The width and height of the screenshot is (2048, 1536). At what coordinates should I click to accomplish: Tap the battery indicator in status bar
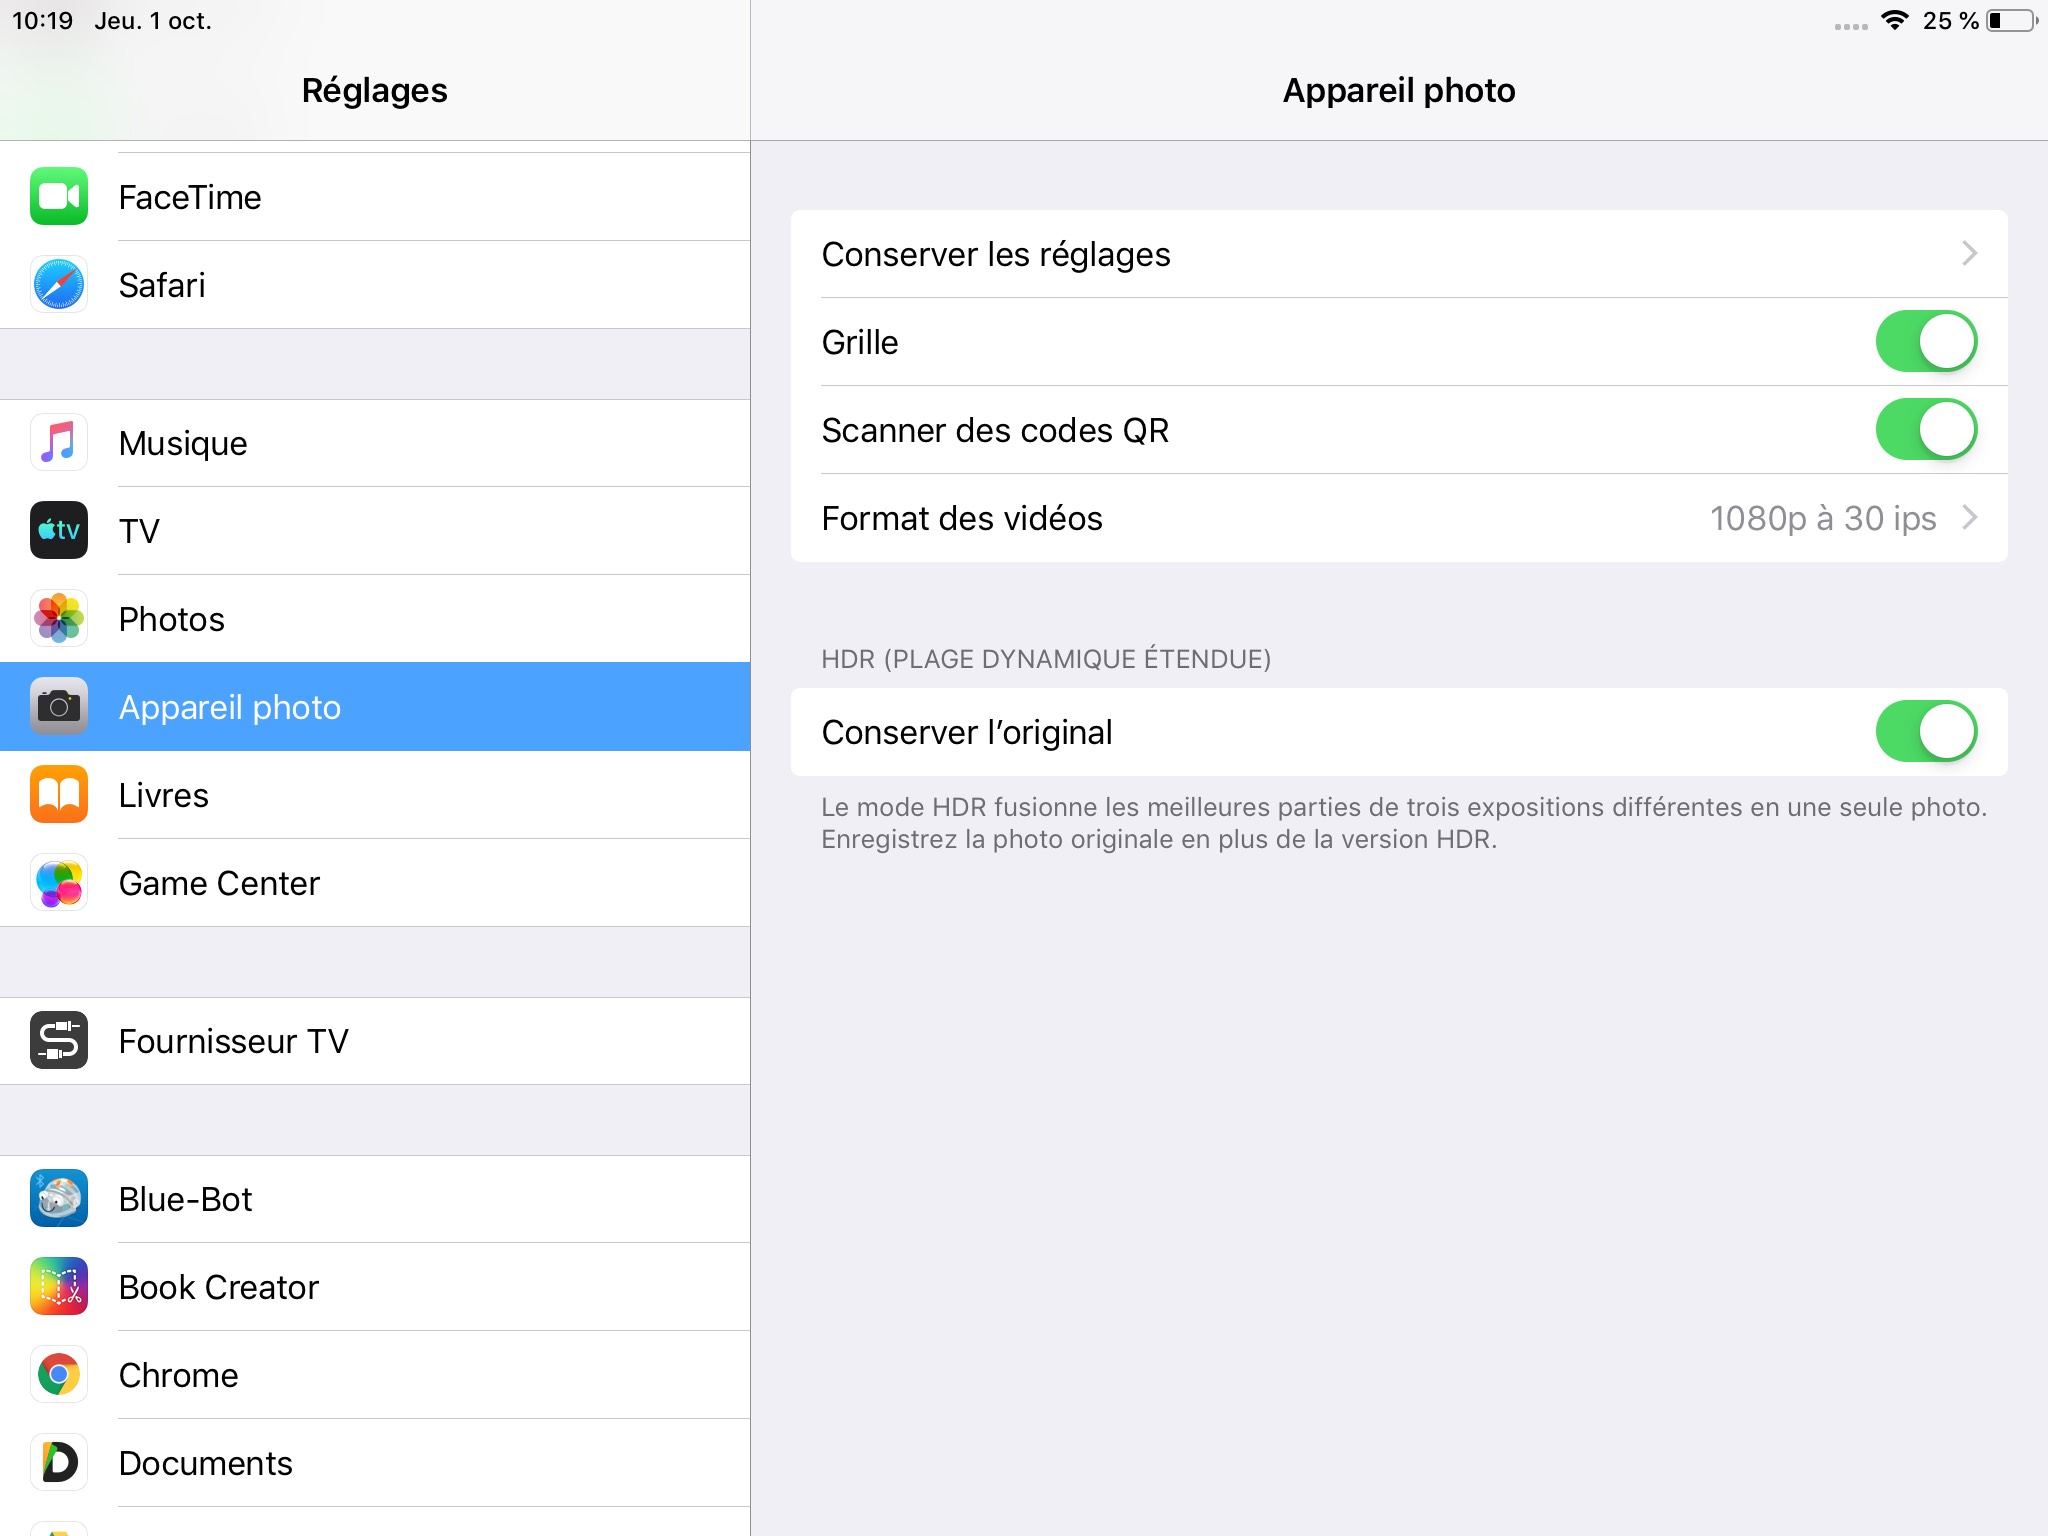pos(2010,21)
